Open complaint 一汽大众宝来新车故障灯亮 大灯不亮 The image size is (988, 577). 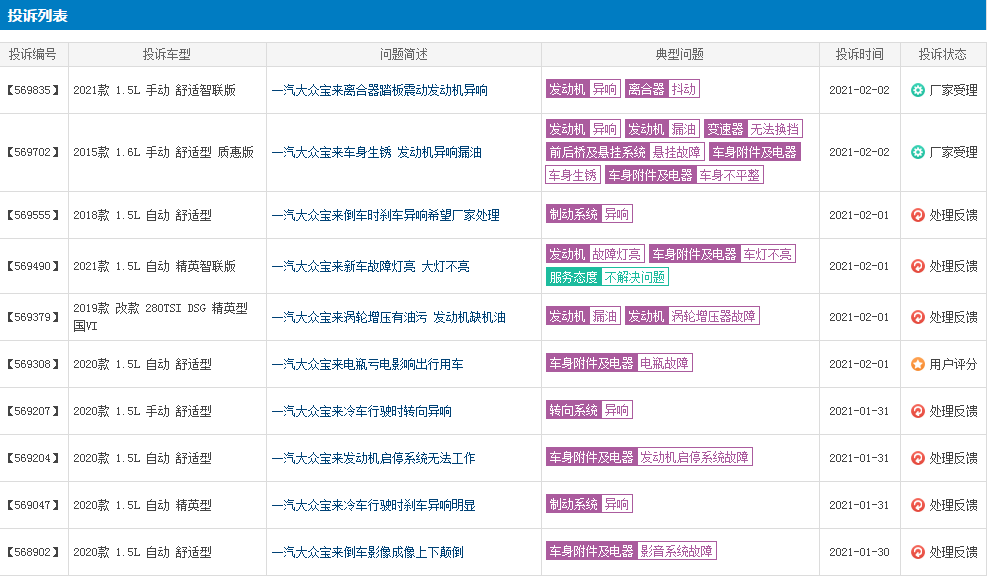tap(370, 266)
